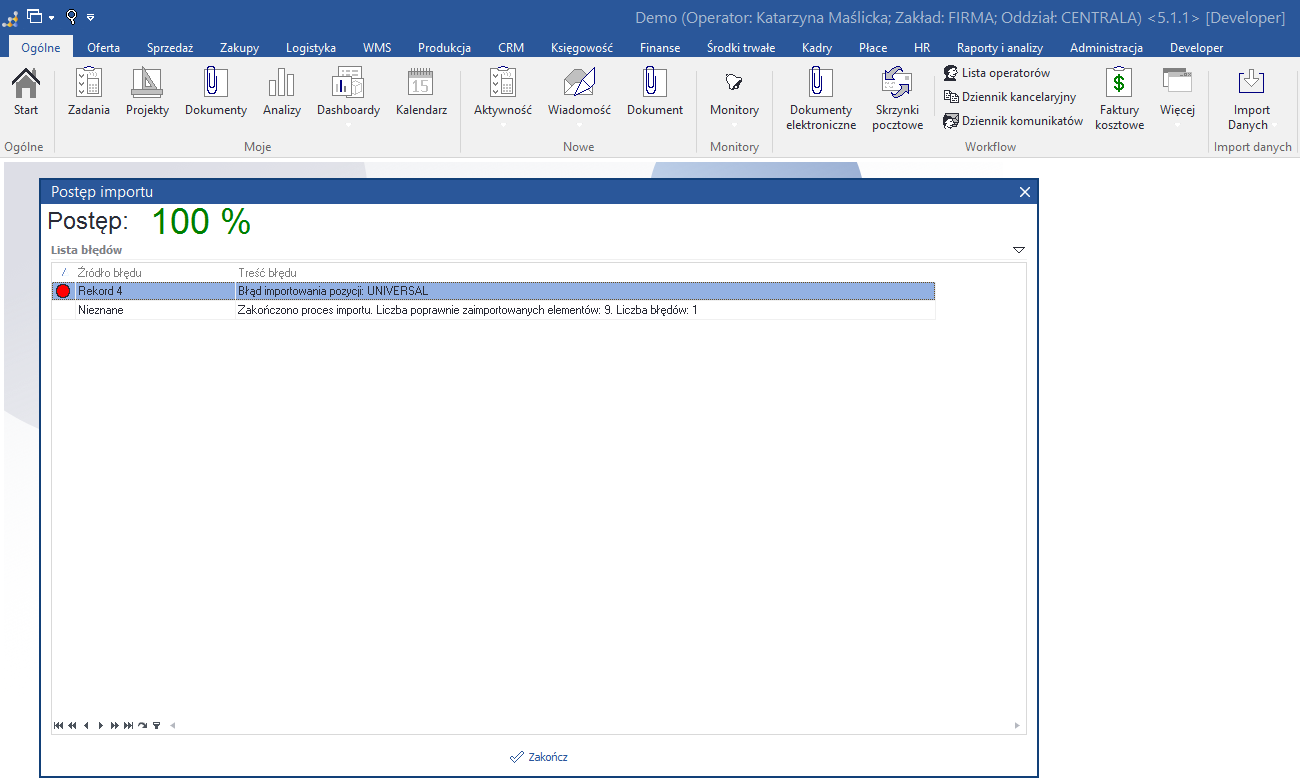Select the Ogólne ribbon tab
Viewport: 1300px width, 783px height.
click(x=41, y=47)
